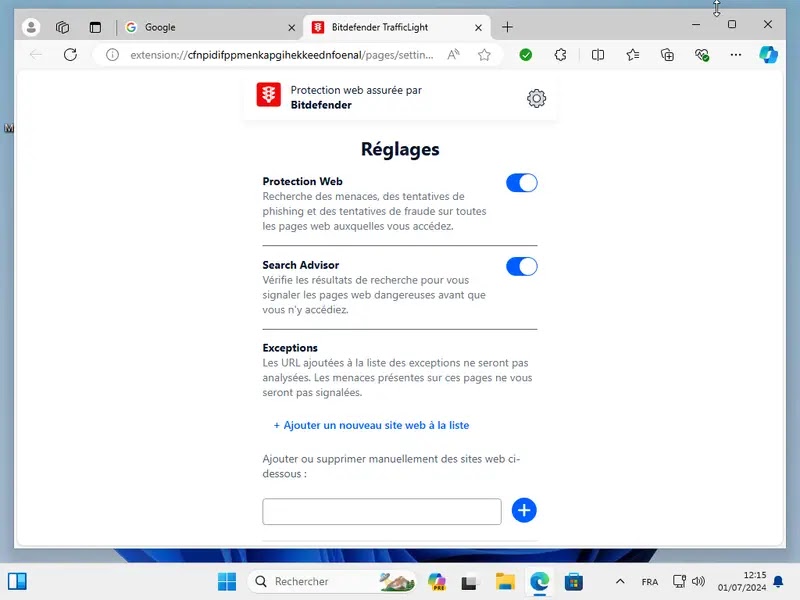Open the Extensions puzzle icon
This screenshot has width=800, height=600.
(560, 55)
